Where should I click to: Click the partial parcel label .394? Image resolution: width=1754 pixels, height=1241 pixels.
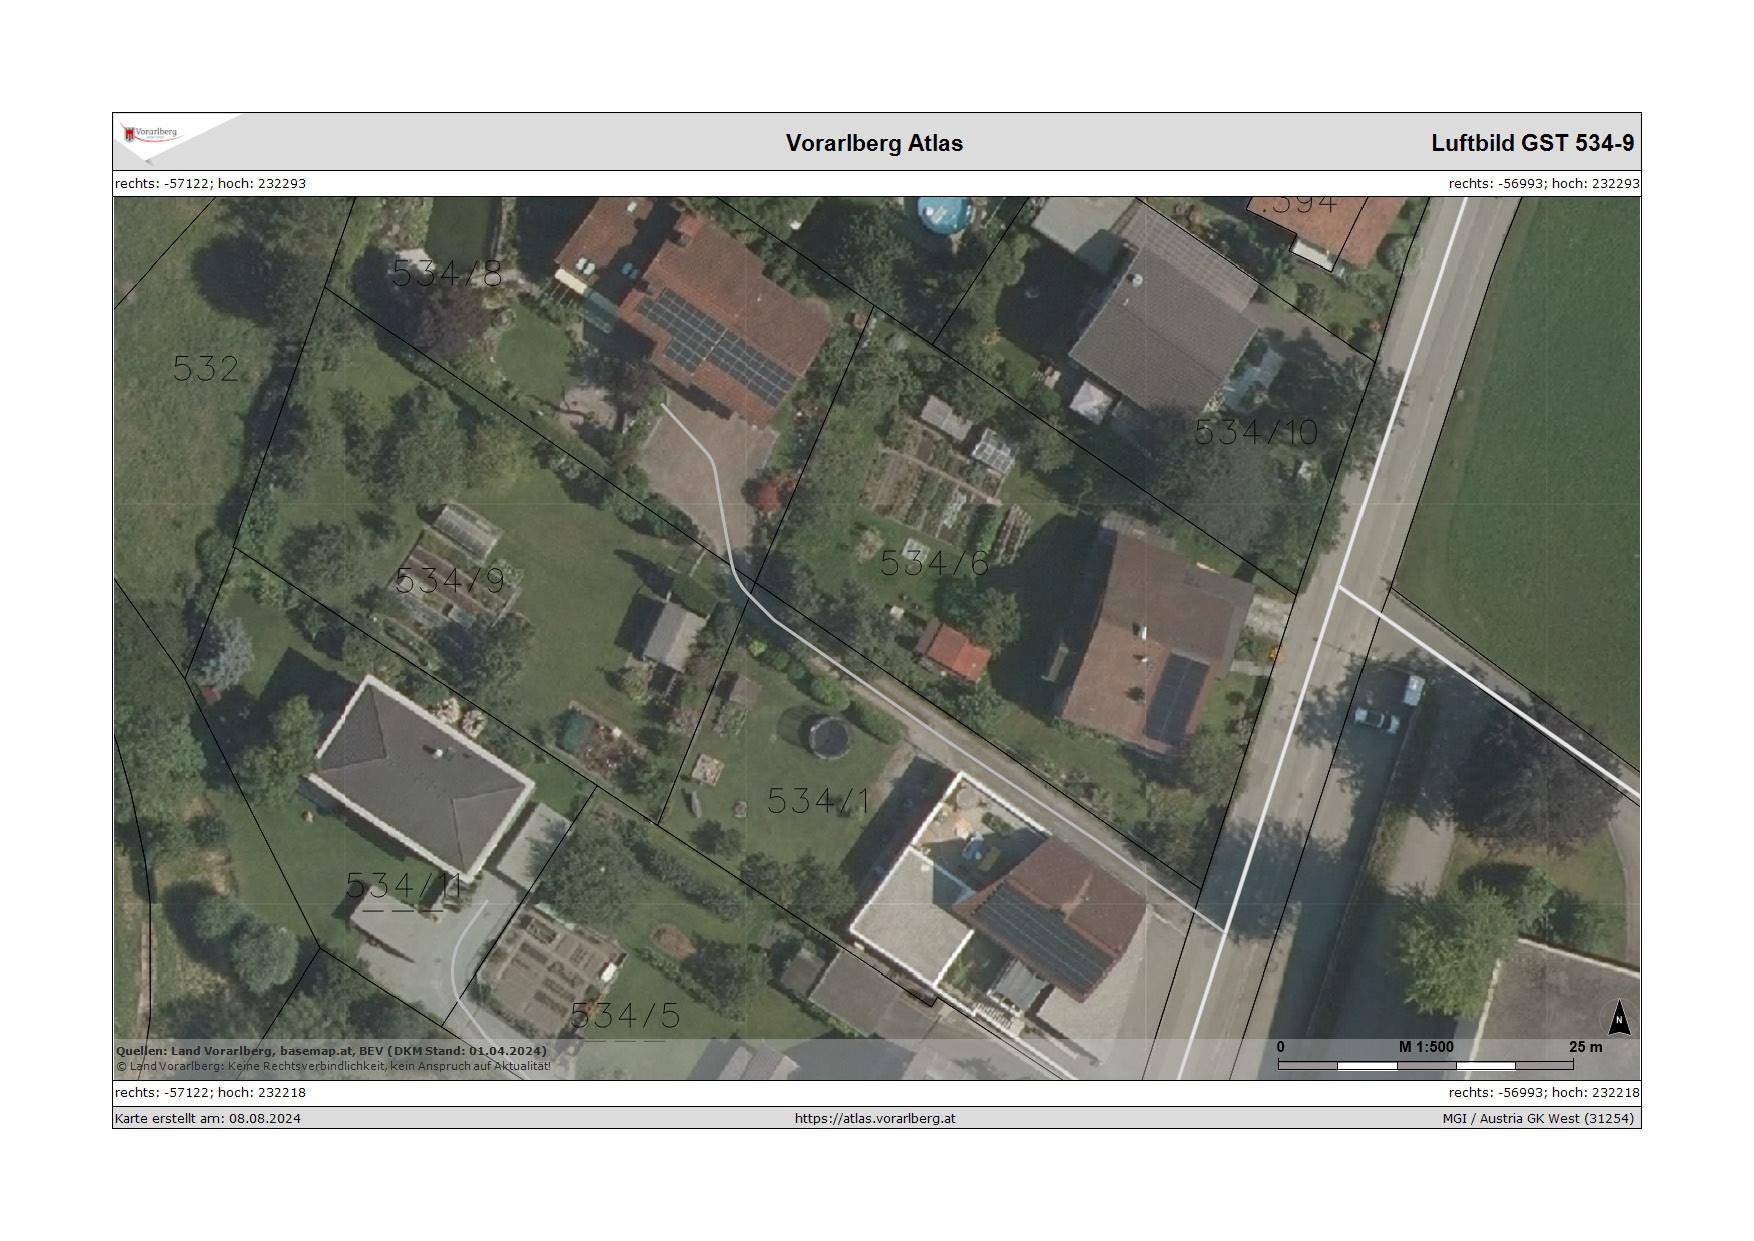pos(1298,203)
